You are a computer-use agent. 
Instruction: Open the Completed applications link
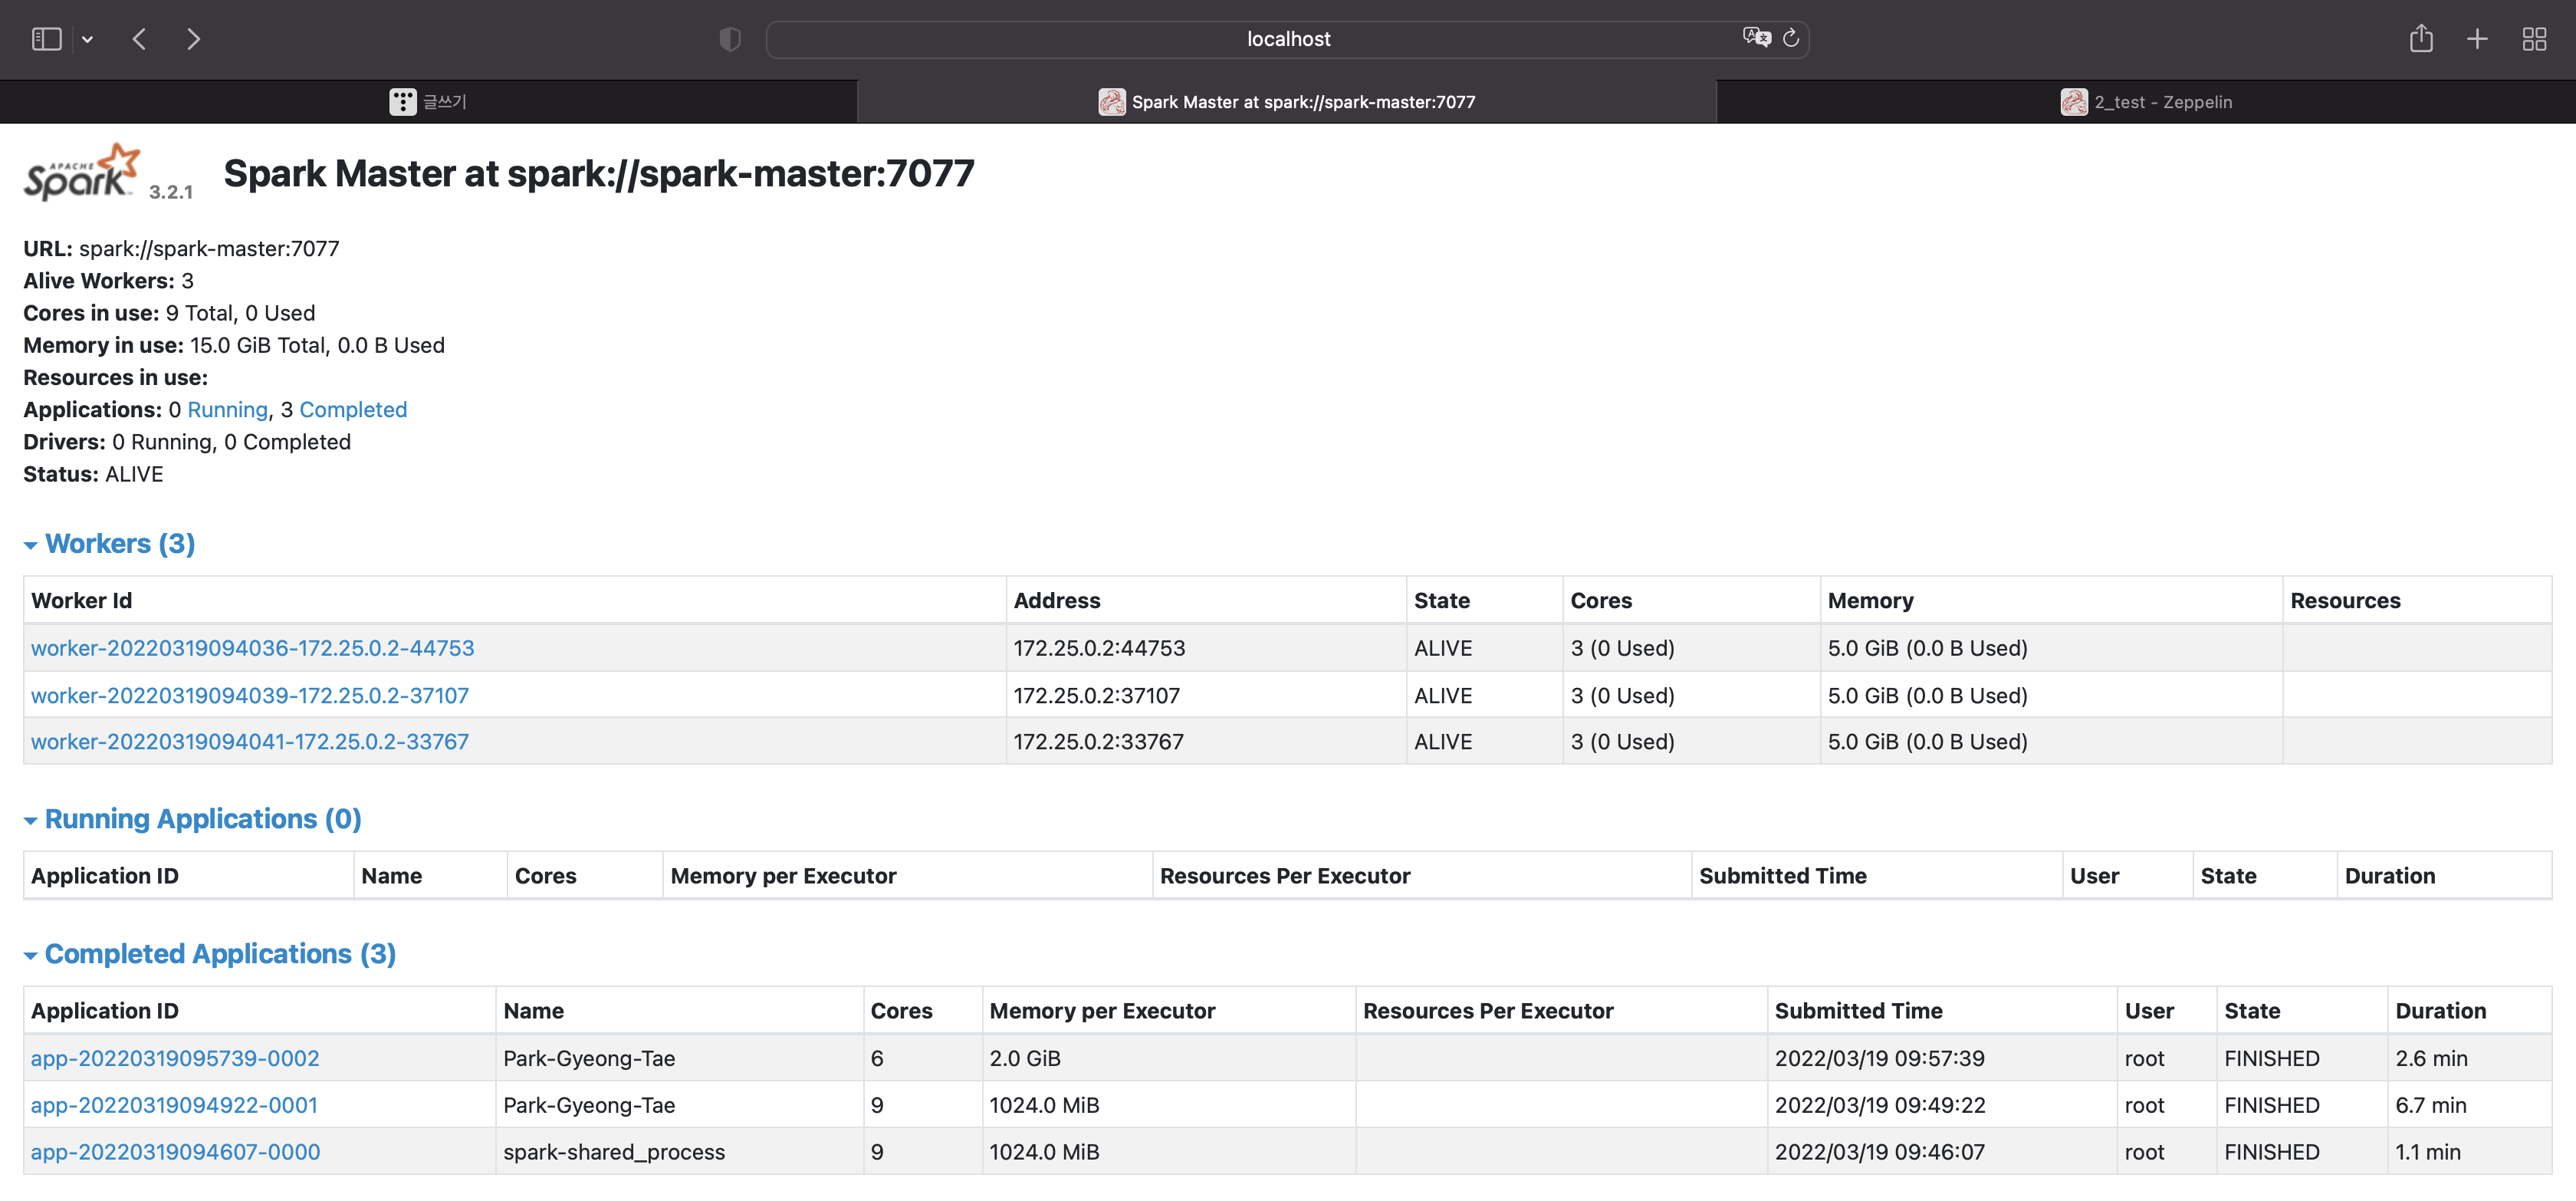click(353, 409)
